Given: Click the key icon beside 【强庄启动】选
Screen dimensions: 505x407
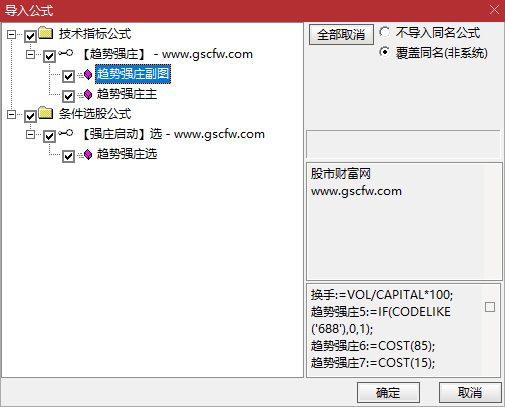Looking at the screenshot, I should tap(65, 133).
